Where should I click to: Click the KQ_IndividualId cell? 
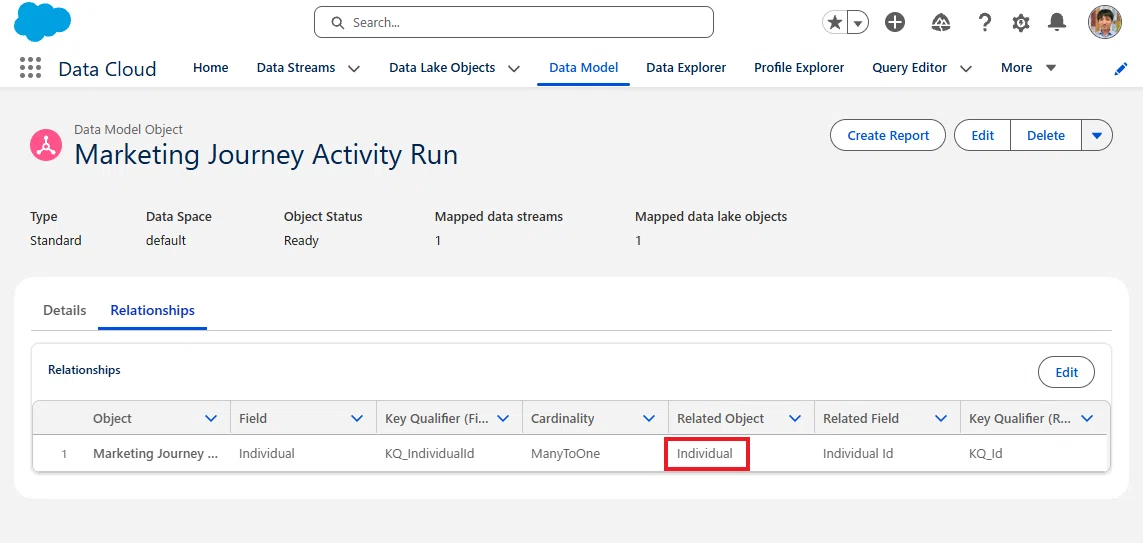pos(430,453)
